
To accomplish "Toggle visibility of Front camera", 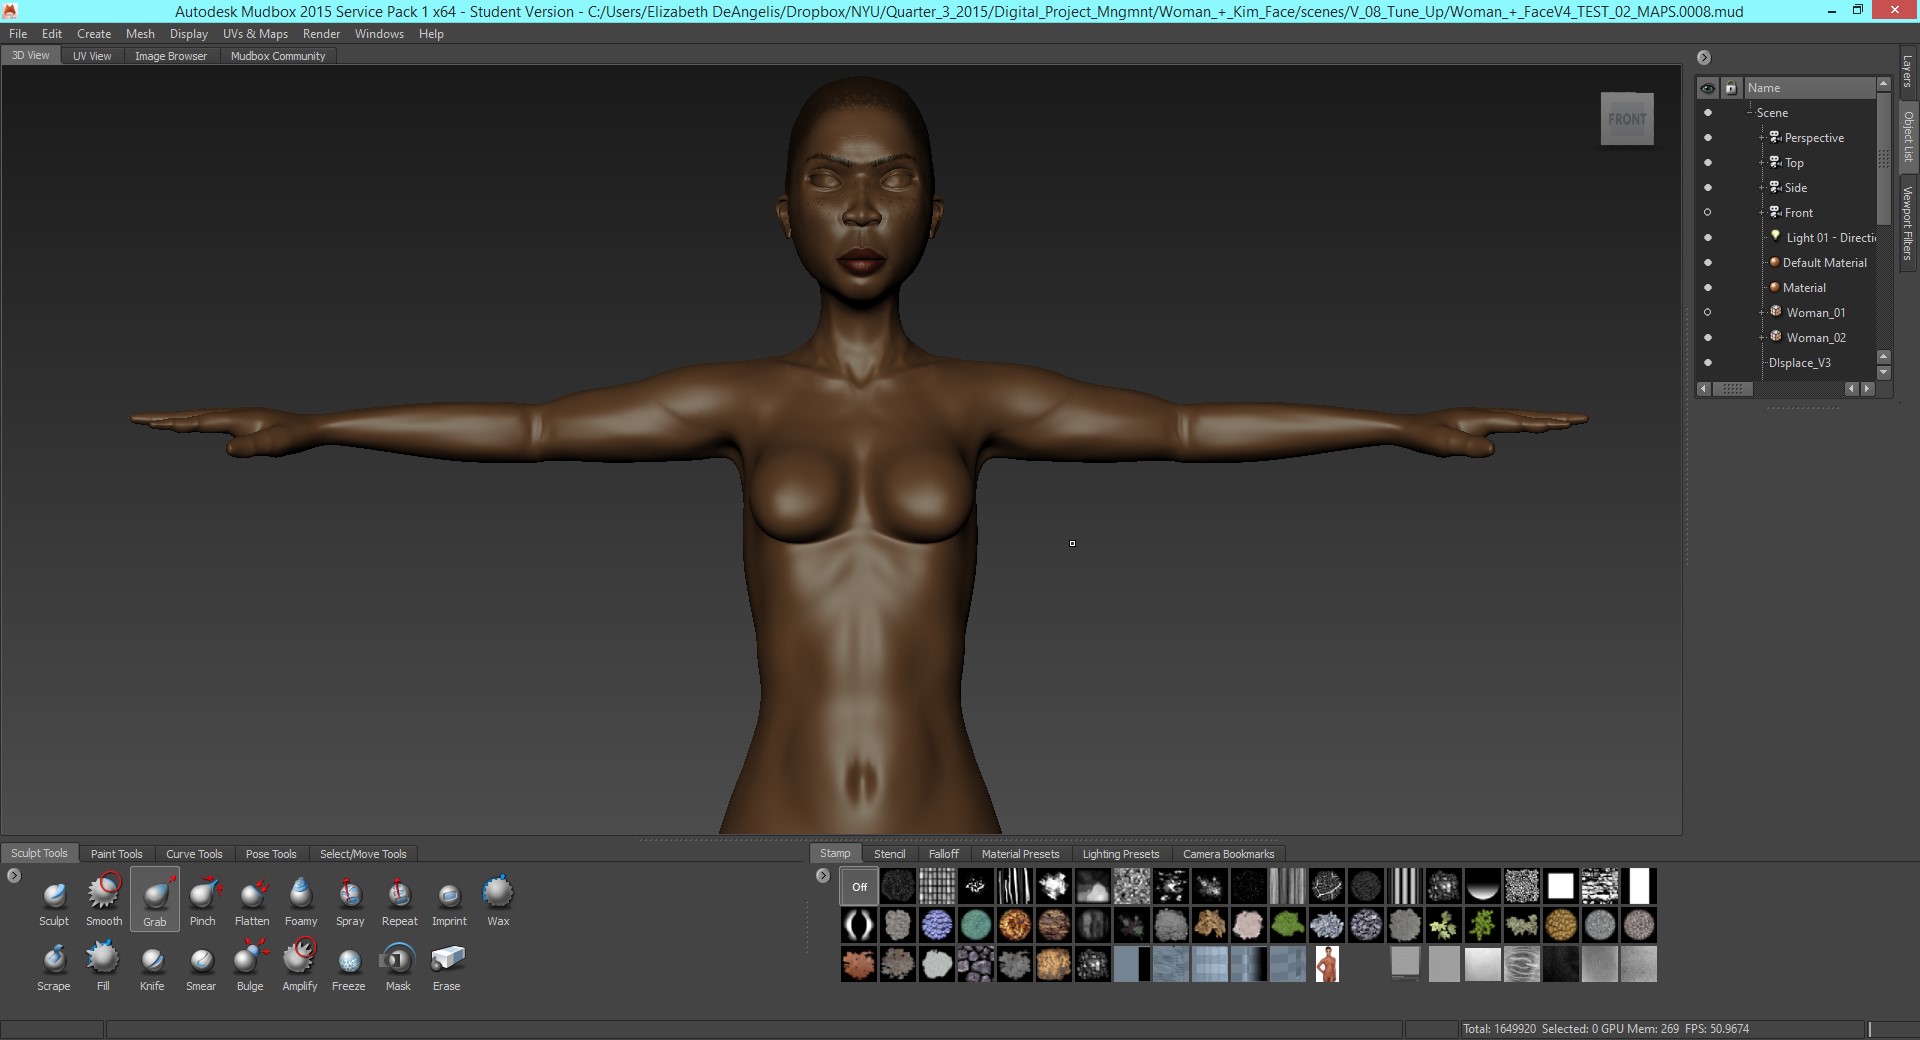I will (x=1707, y=213).
